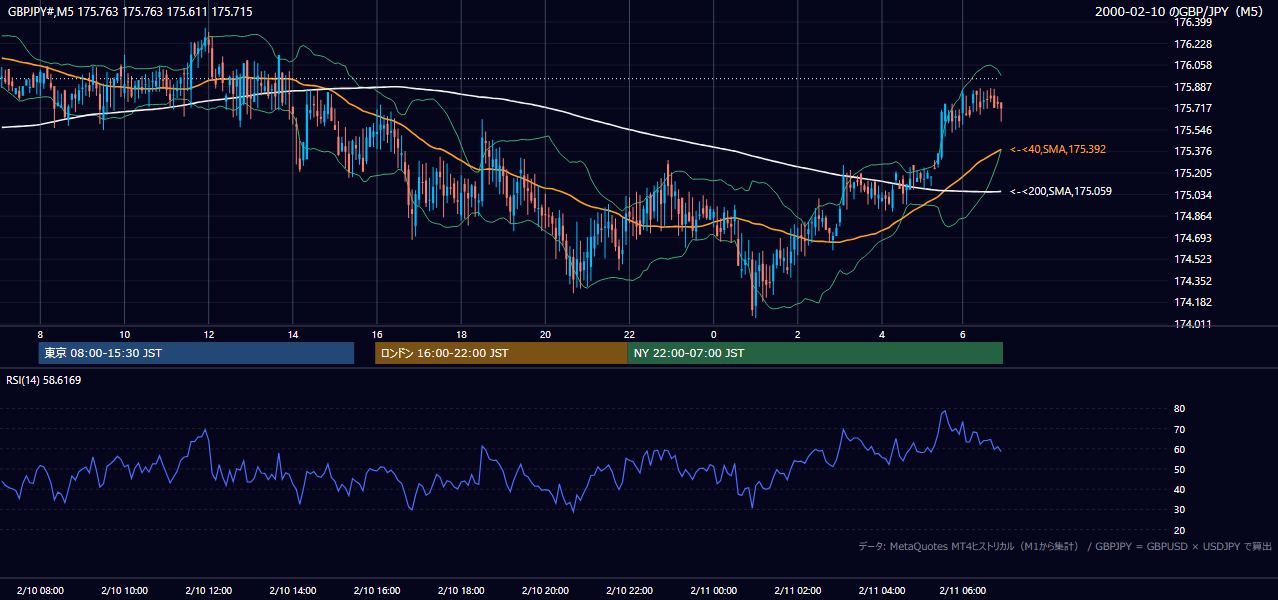
Task: Click the 2/11 02:00 time axis label
Action: tap(797, 590)
